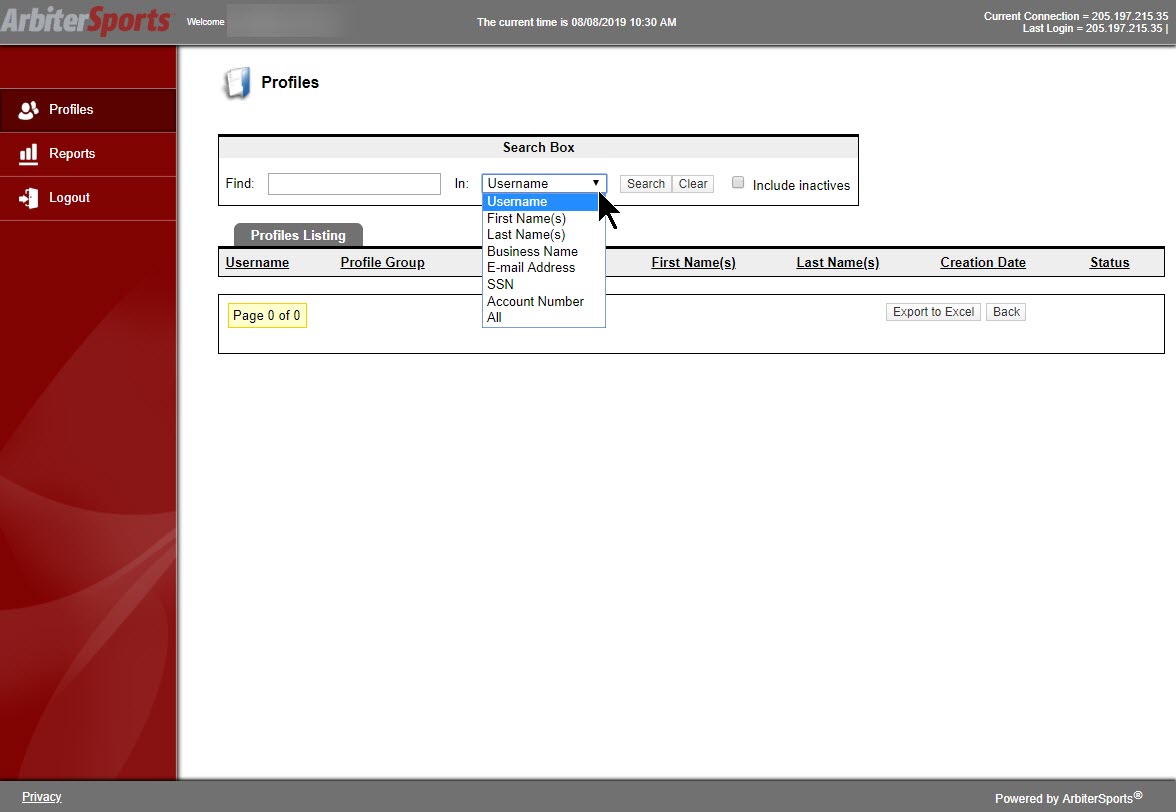Viewport: 1176px width, 812px height.
Task: Click the Profiles page document icon
Action: [236, 82]
